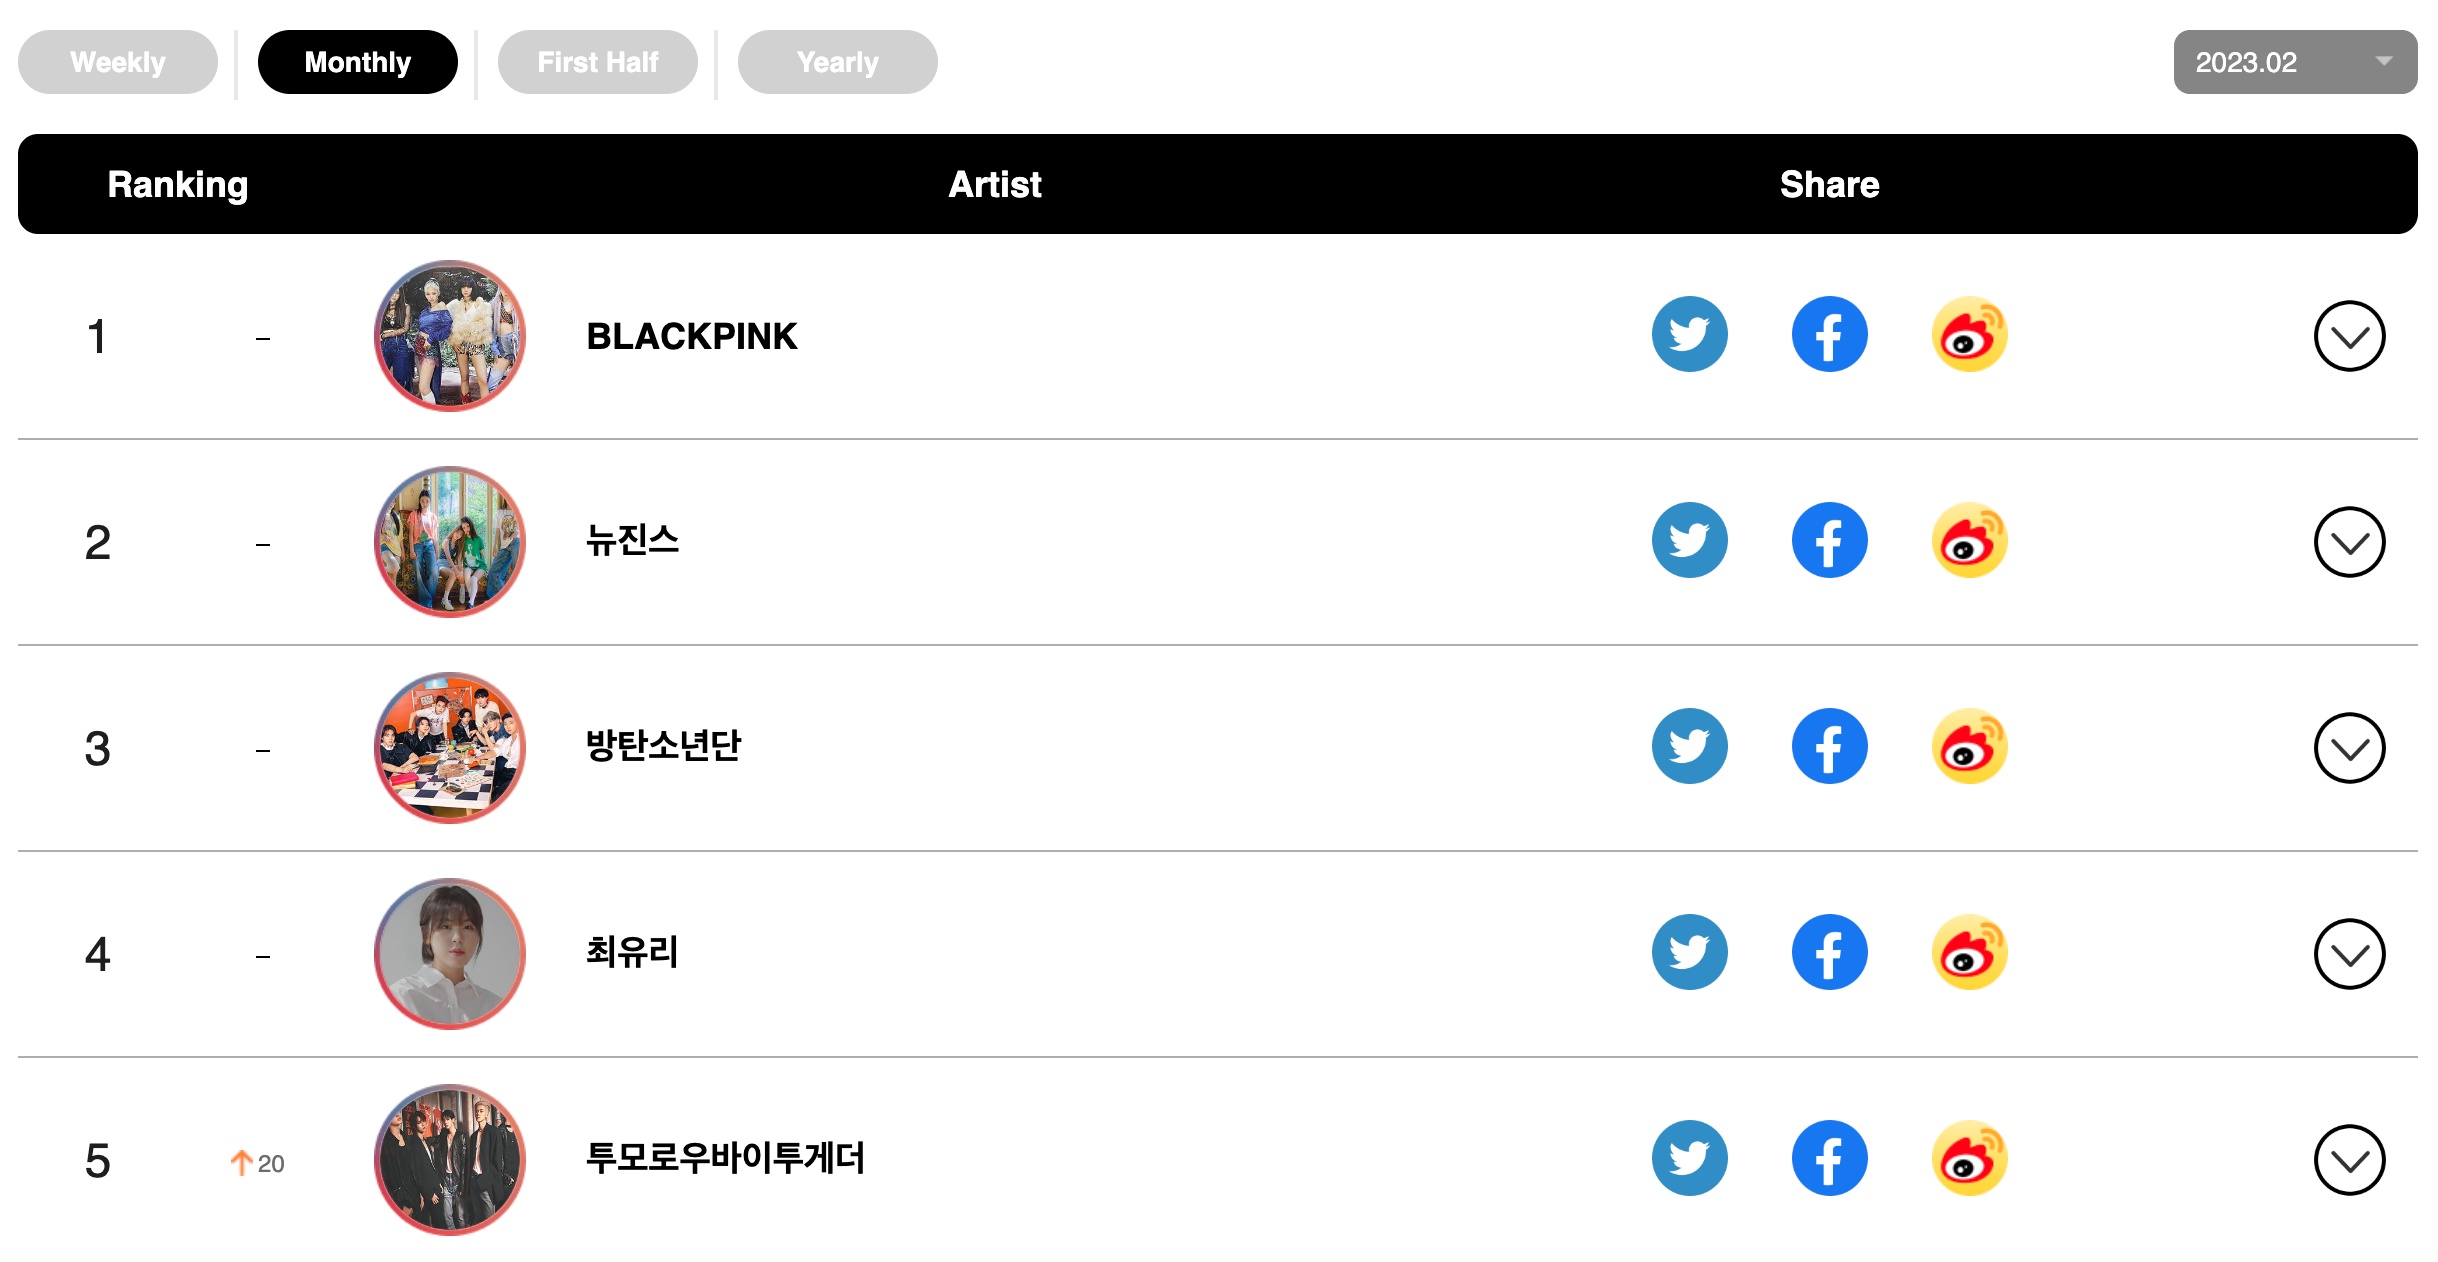Switch to the Yearly chart tab
The width and height of the screenshot is (2438, 1262).
[838, 62]
